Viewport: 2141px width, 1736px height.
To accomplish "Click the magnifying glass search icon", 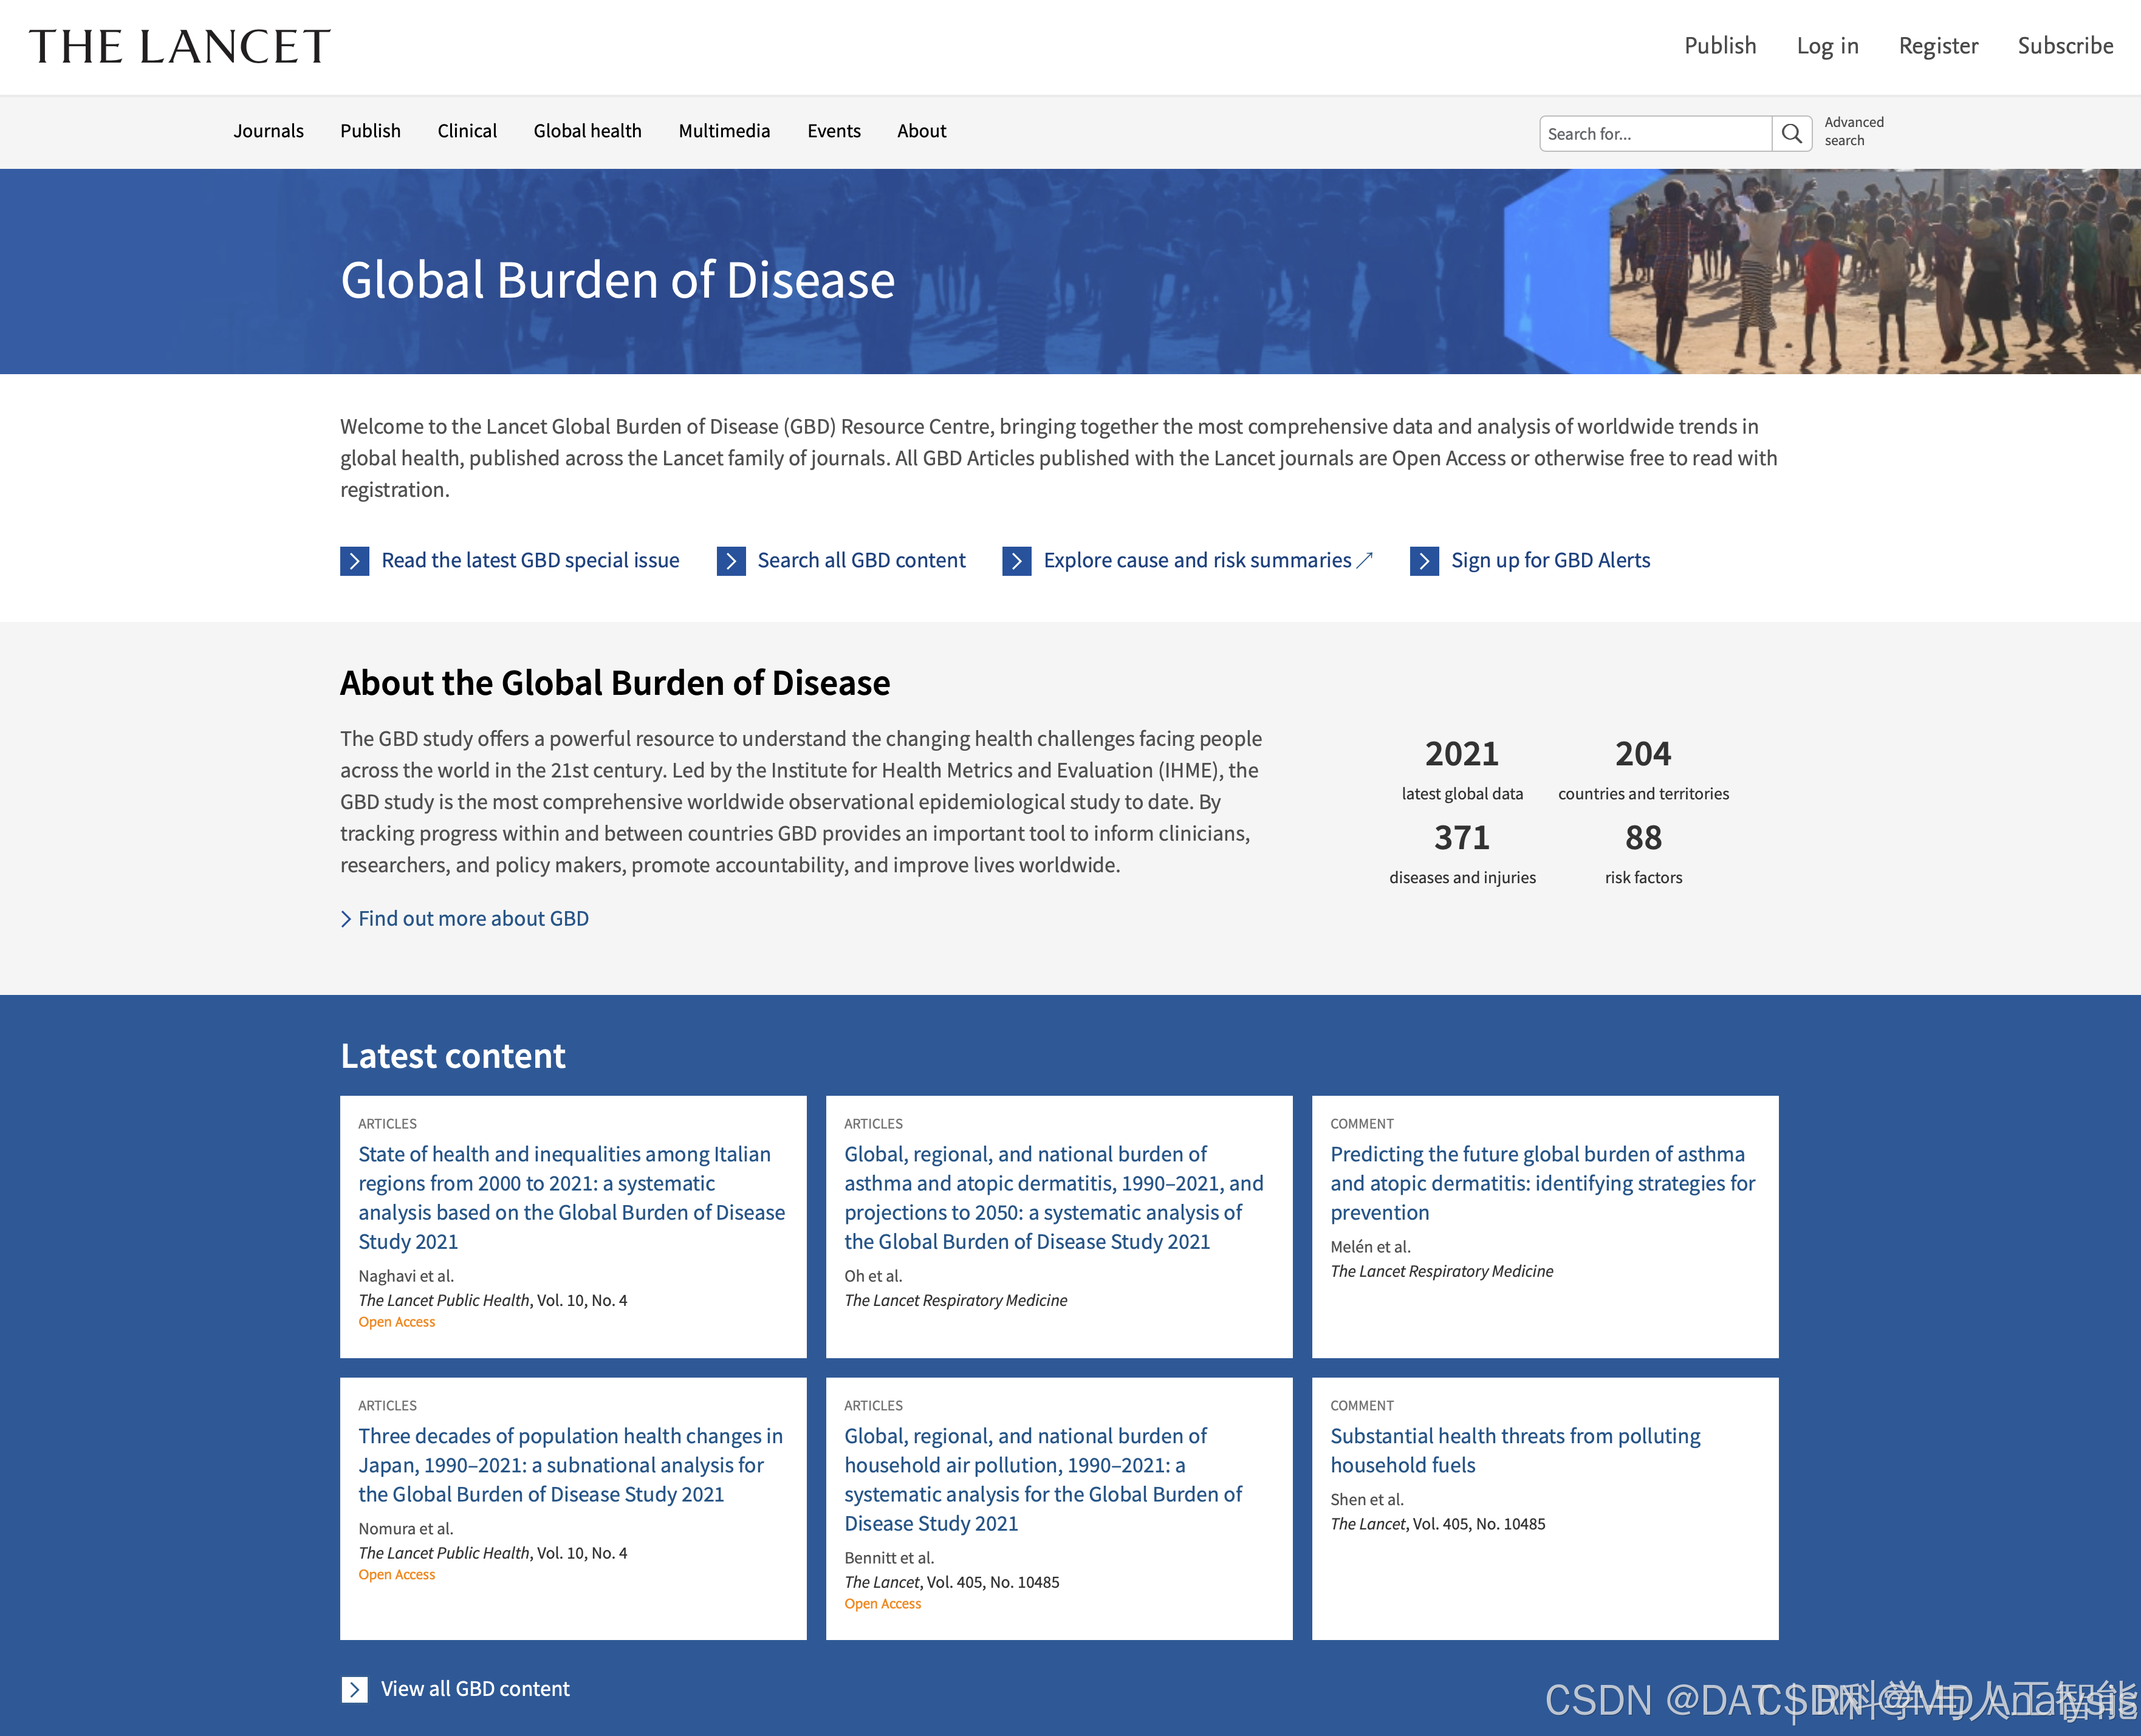I will point(1791,133).
